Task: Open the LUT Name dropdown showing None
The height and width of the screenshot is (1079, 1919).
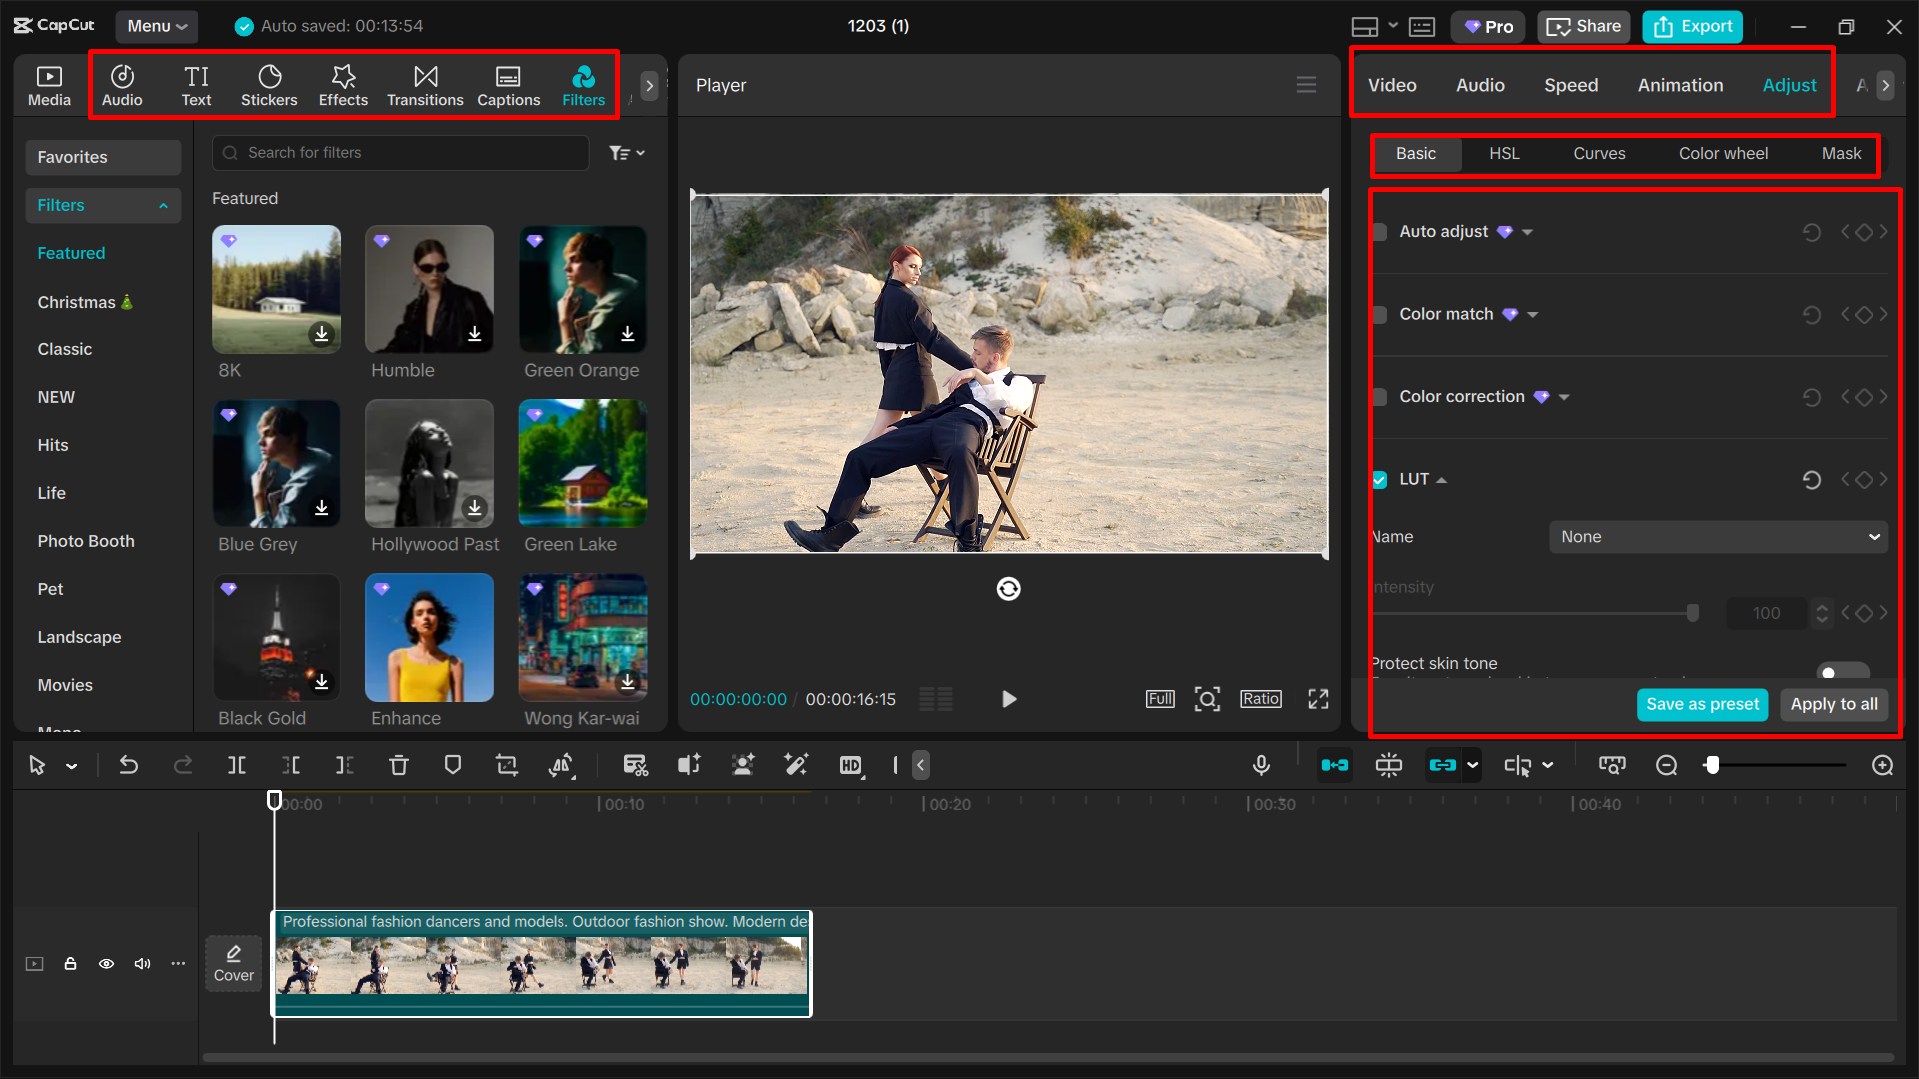Action: coord(1716,536)
